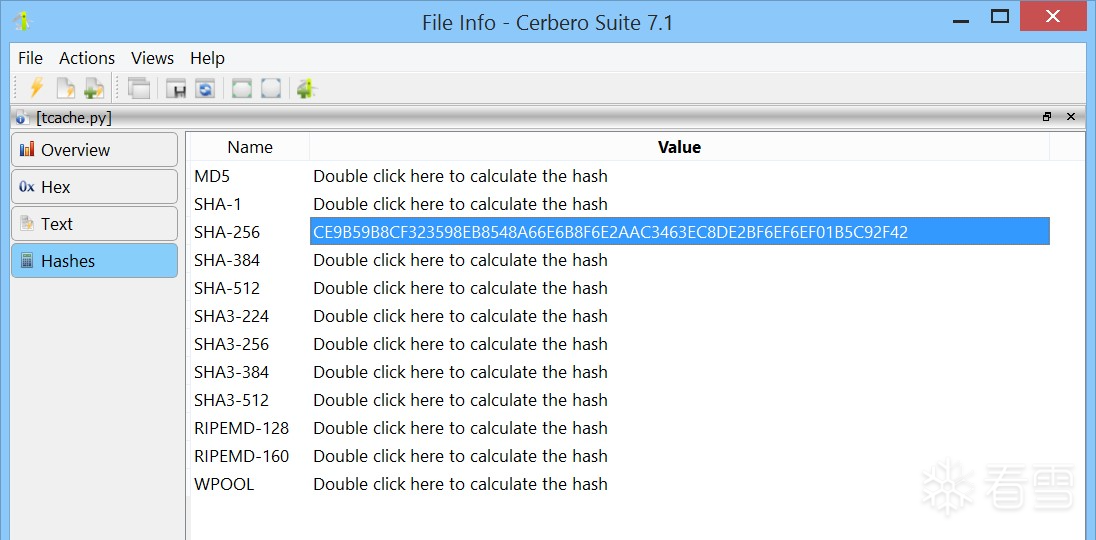This screenshot has height=540, width=1096.
Task: Click the green-cornered frame toolbar icon
Action: 241,88
